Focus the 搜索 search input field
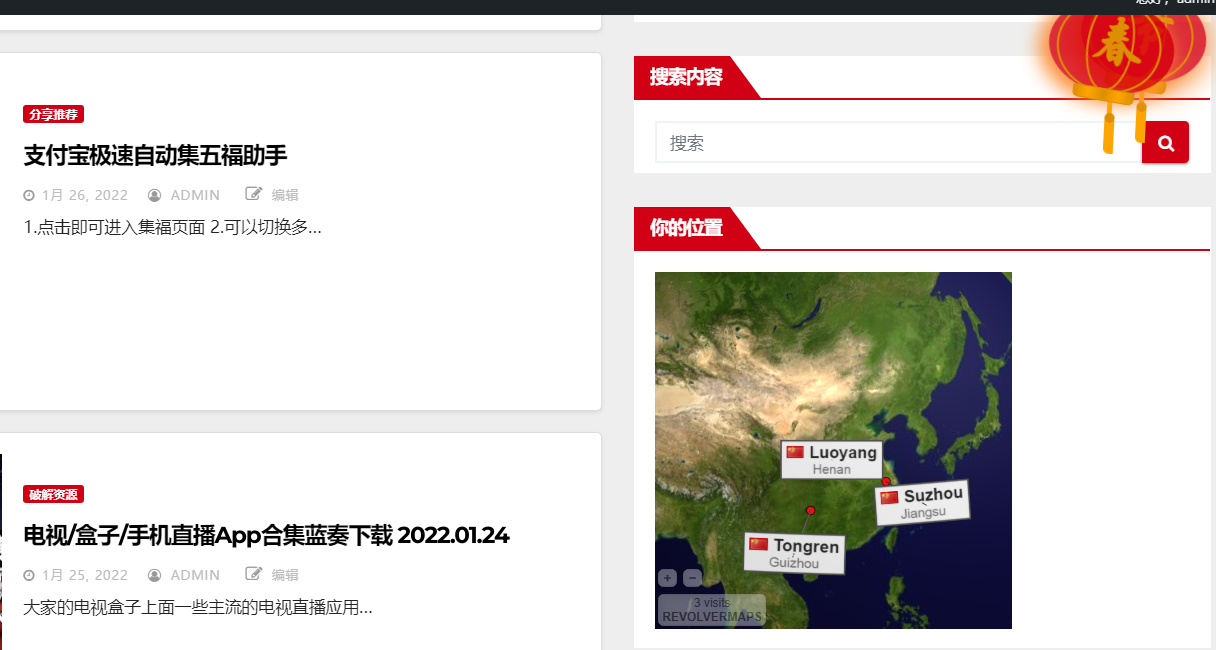This screenshot has height=650, width=1216. click(898, 142)
